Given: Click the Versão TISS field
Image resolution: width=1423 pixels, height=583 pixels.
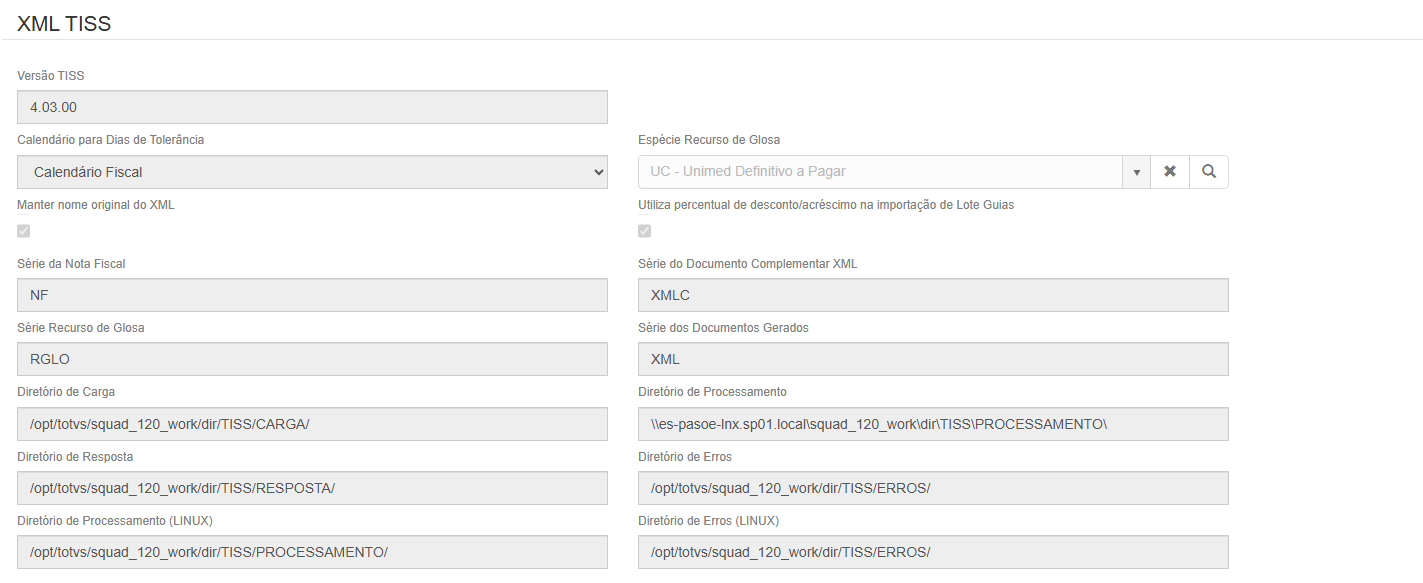Looking at the screenshot, I should [312, 107].
